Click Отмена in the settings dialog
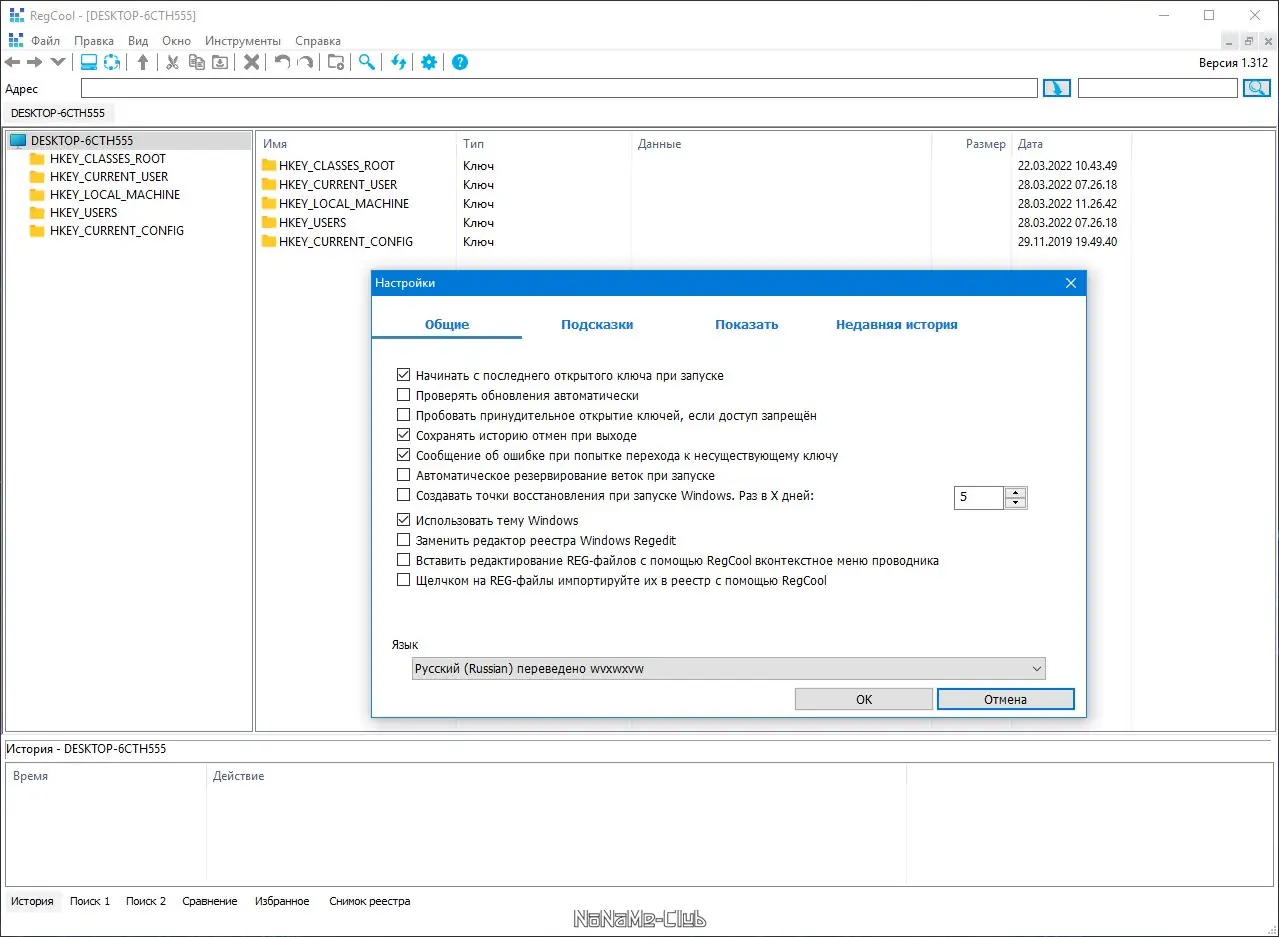The width and height of the screenshot is (1279, 937). click(x=1005, y=699)
